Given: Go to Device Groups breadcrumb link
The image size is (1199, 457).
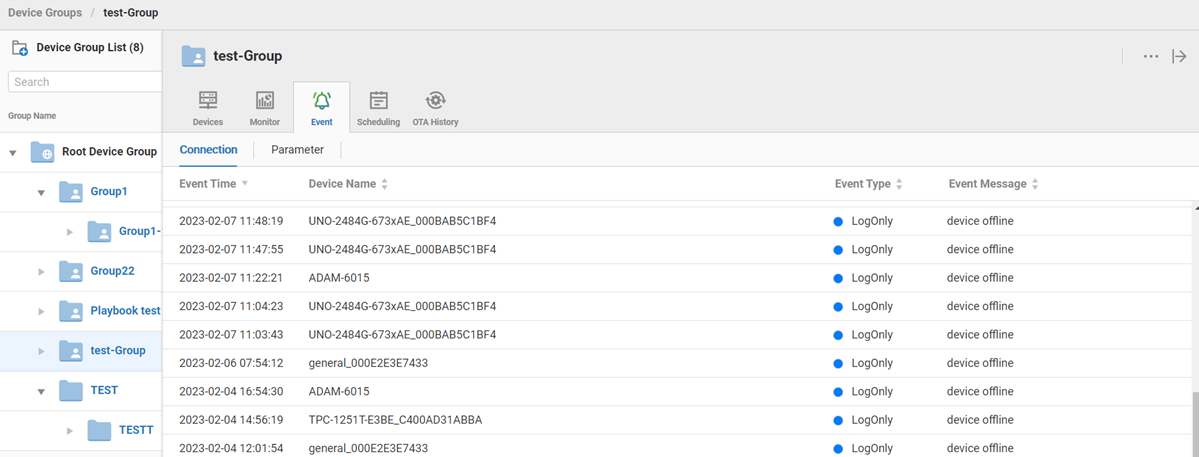Looking at the screenshot, I should pyautogui.click(x=45, y=13).
